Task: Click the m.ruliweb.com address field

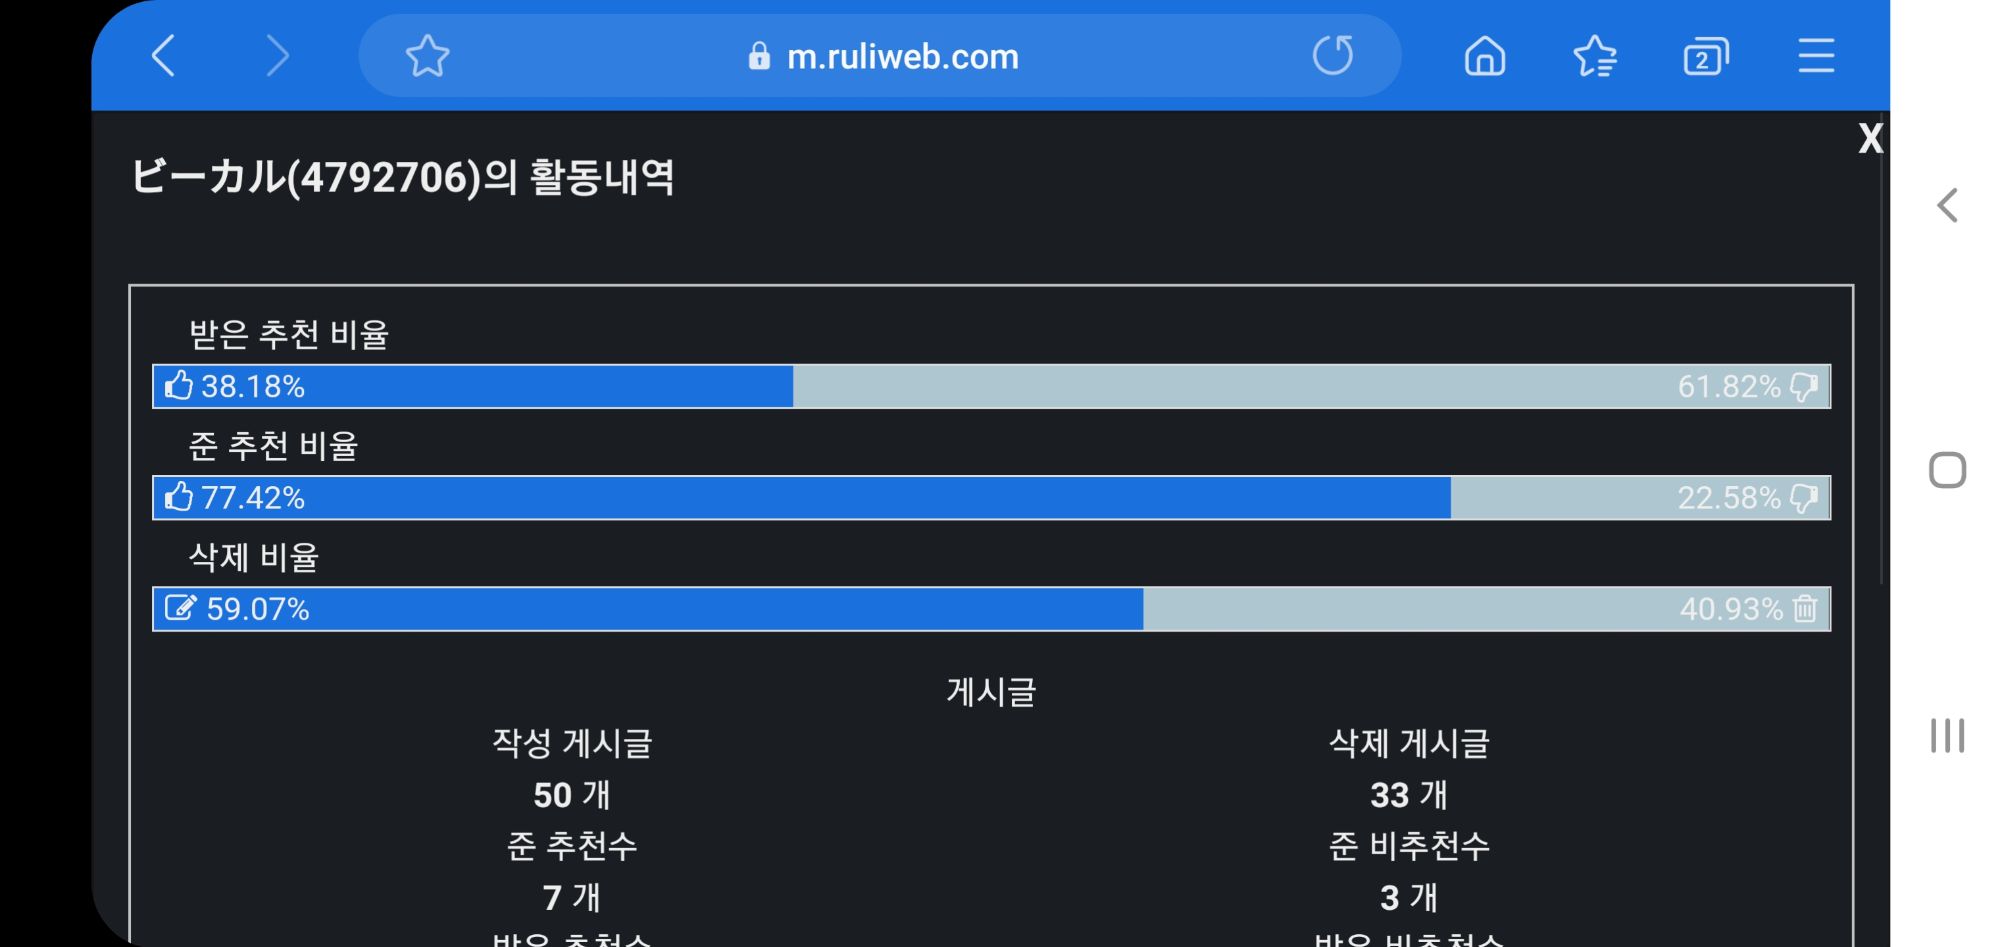Action: [x=880, y=56]
